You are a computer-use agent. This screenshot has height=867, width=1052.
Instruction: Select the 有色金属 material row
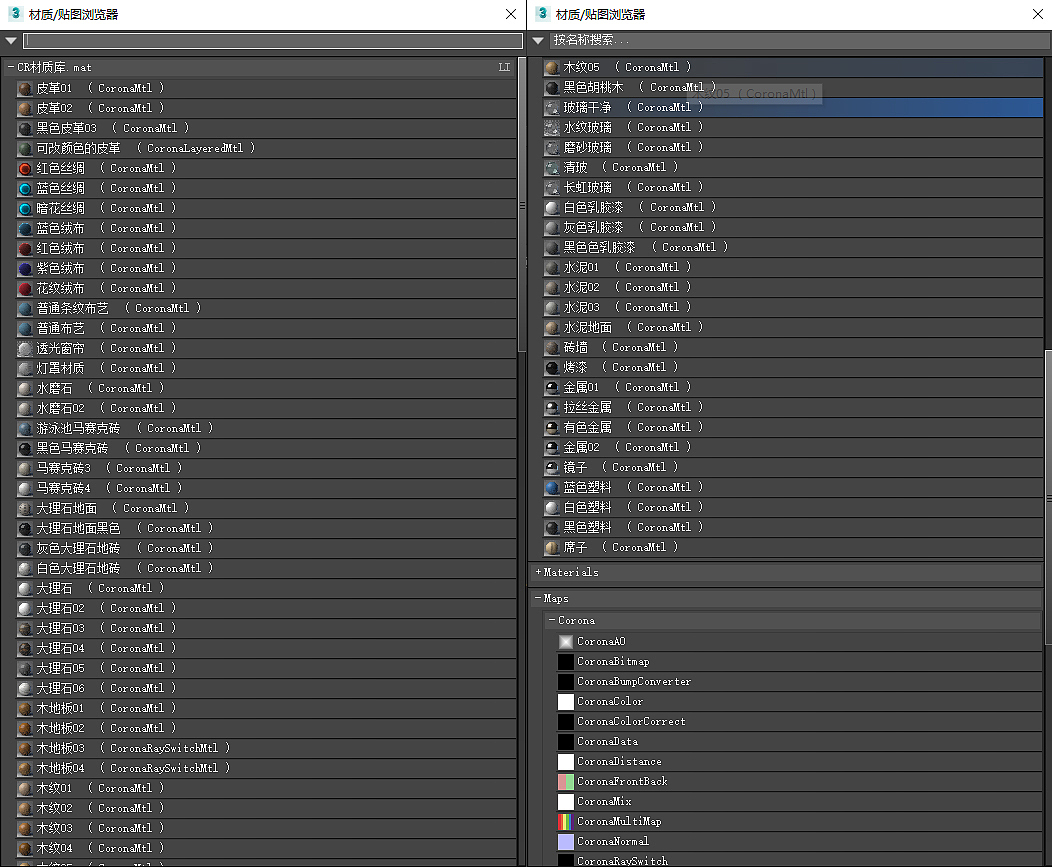(793, 427)
